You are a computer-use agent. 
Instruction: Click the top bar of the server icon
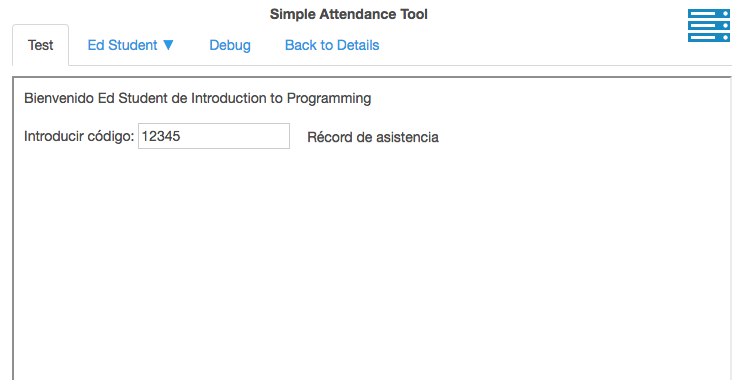[708, 14]
